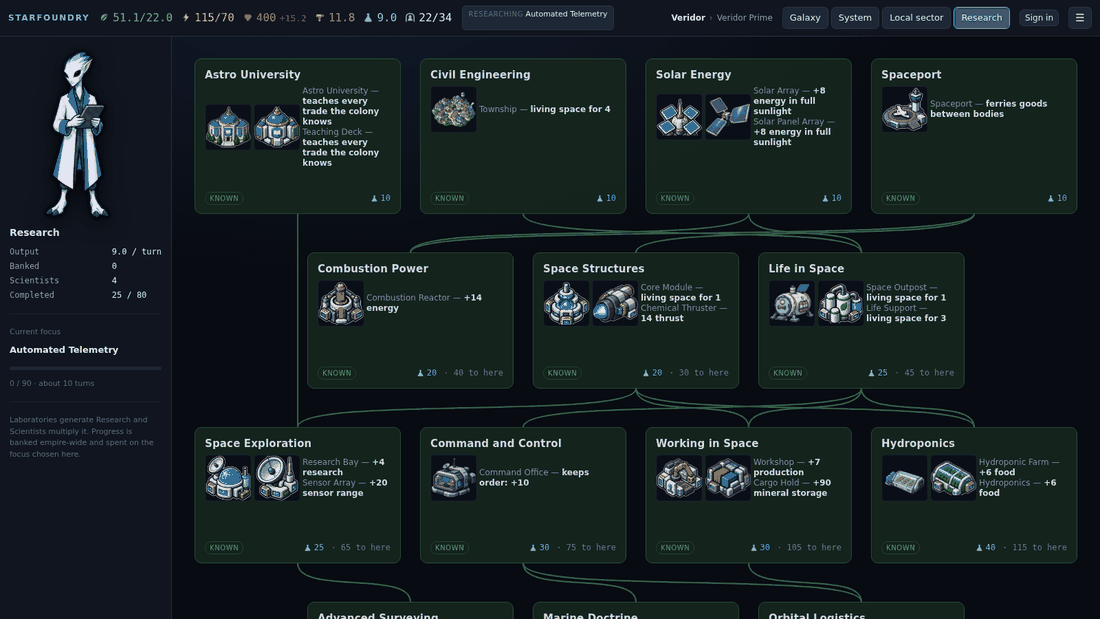Viewport: 1100px width, 619px height.
Task: Click the research flask resource icon
Action: (x=368, y=18)
